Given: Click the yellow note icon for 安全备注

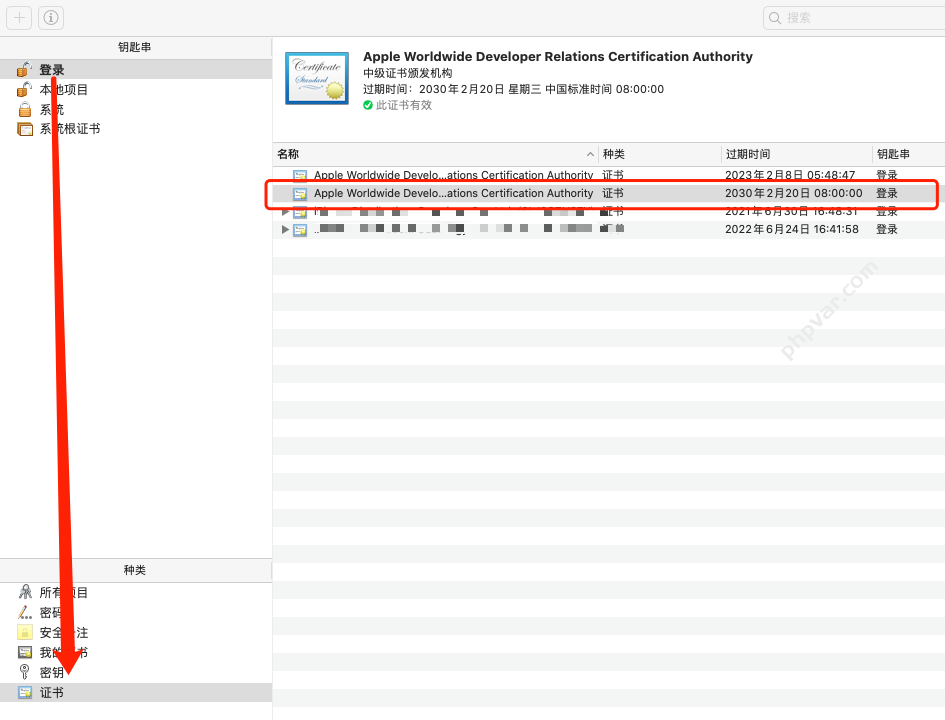Looking at the screenshot, I should pos(25,632).
